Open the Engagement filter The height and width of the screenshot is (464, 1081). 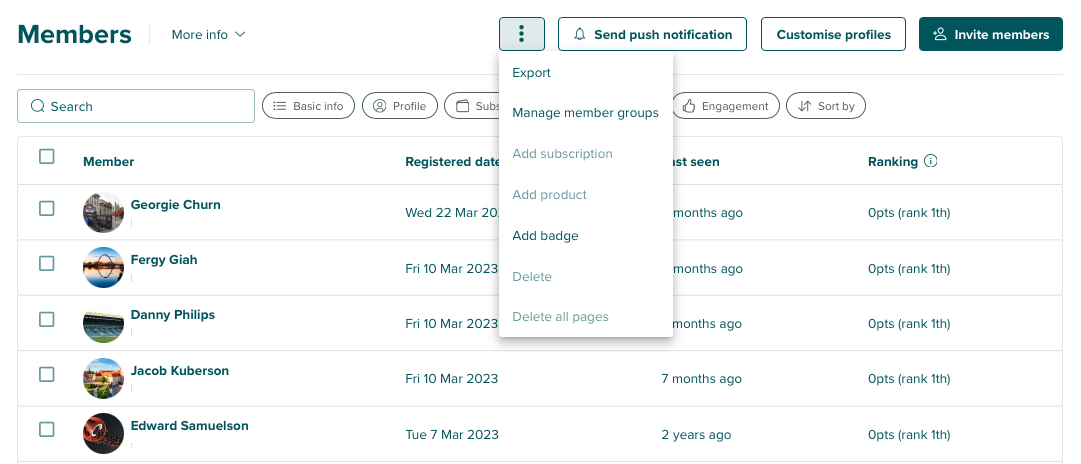(x=725, y=106)
